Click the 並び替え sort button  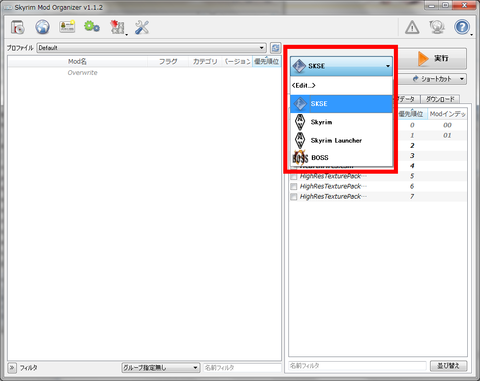click(448, 366)
